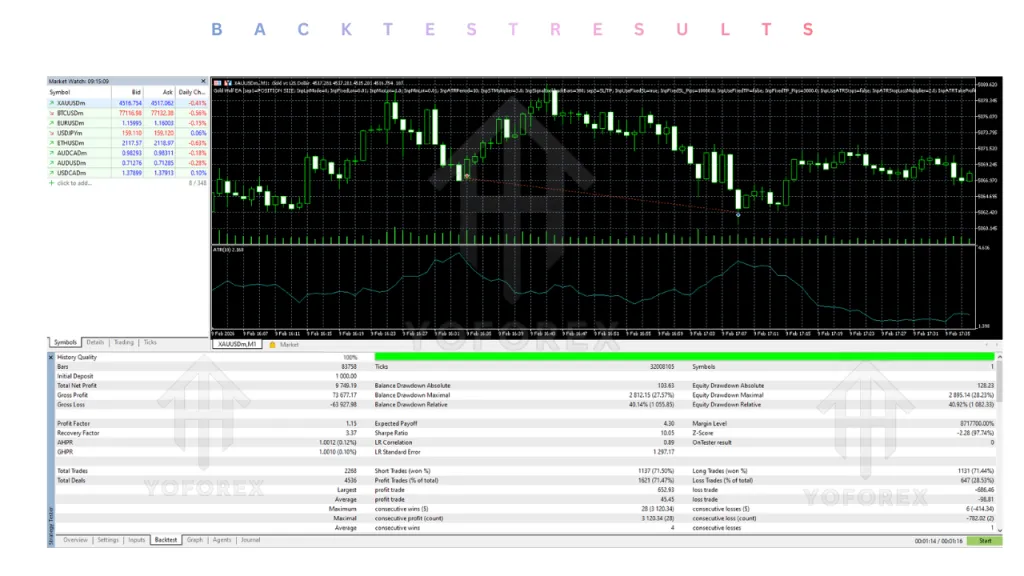Click the green History Quality progress bar
Viewport: 1024px width, 576px height.
[x=684, y=357]
